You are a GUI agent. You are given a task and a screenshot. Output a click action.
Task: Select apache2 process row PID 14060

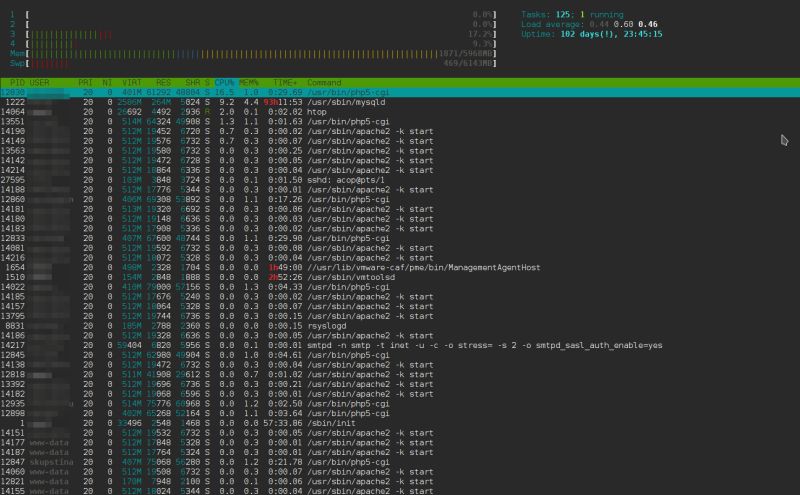400,472
